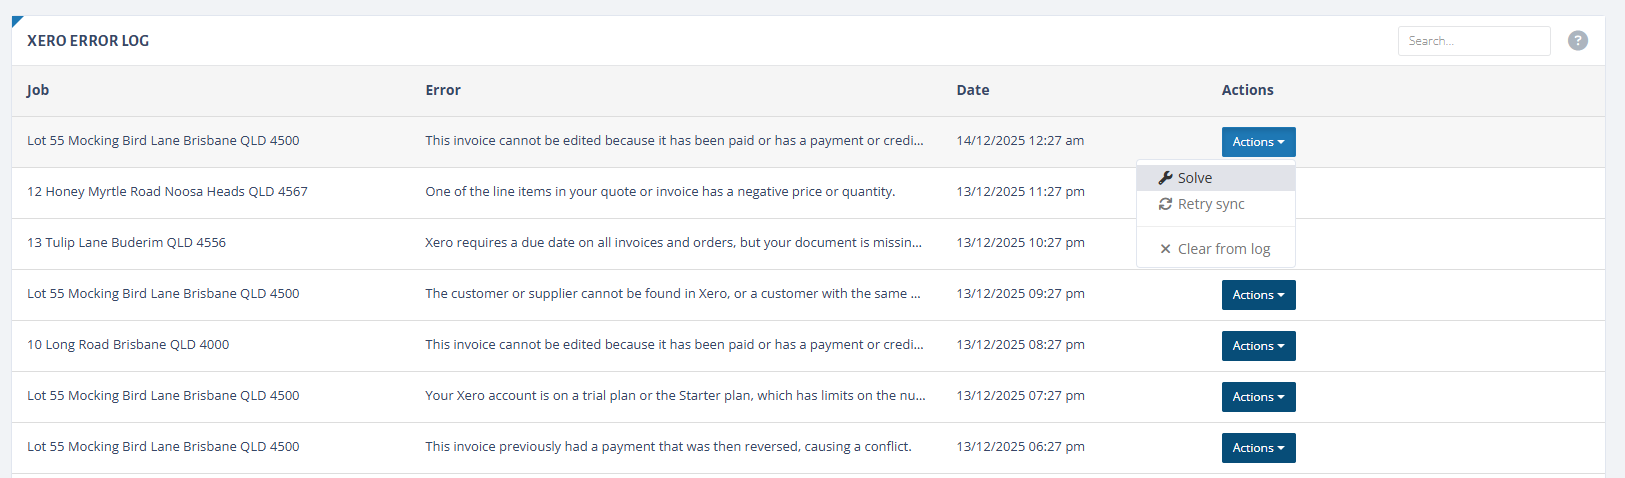This screenshot has width=1625, height=478.
Task: Click the Date column header
Action: [x=973, y=90]
